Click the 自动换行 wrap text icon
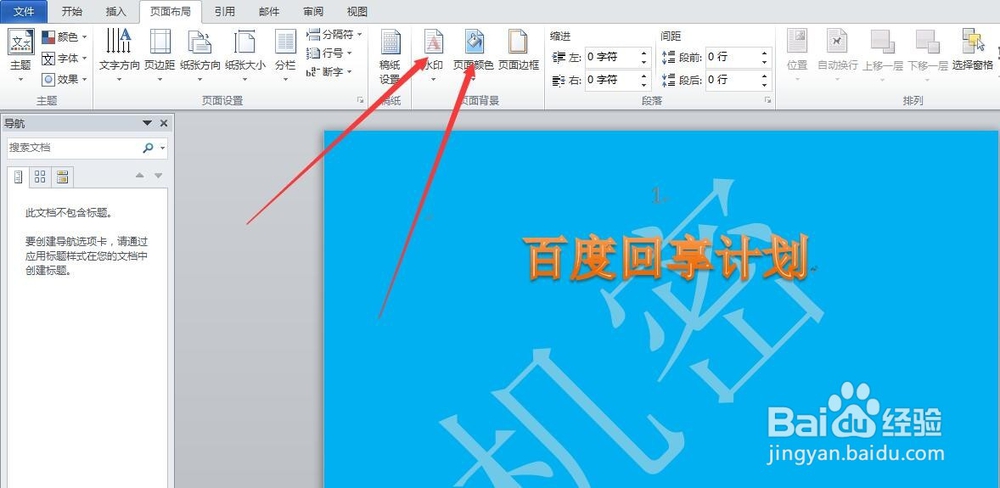The width and height of the screenshot is (1000, 488). click(837, 42)
